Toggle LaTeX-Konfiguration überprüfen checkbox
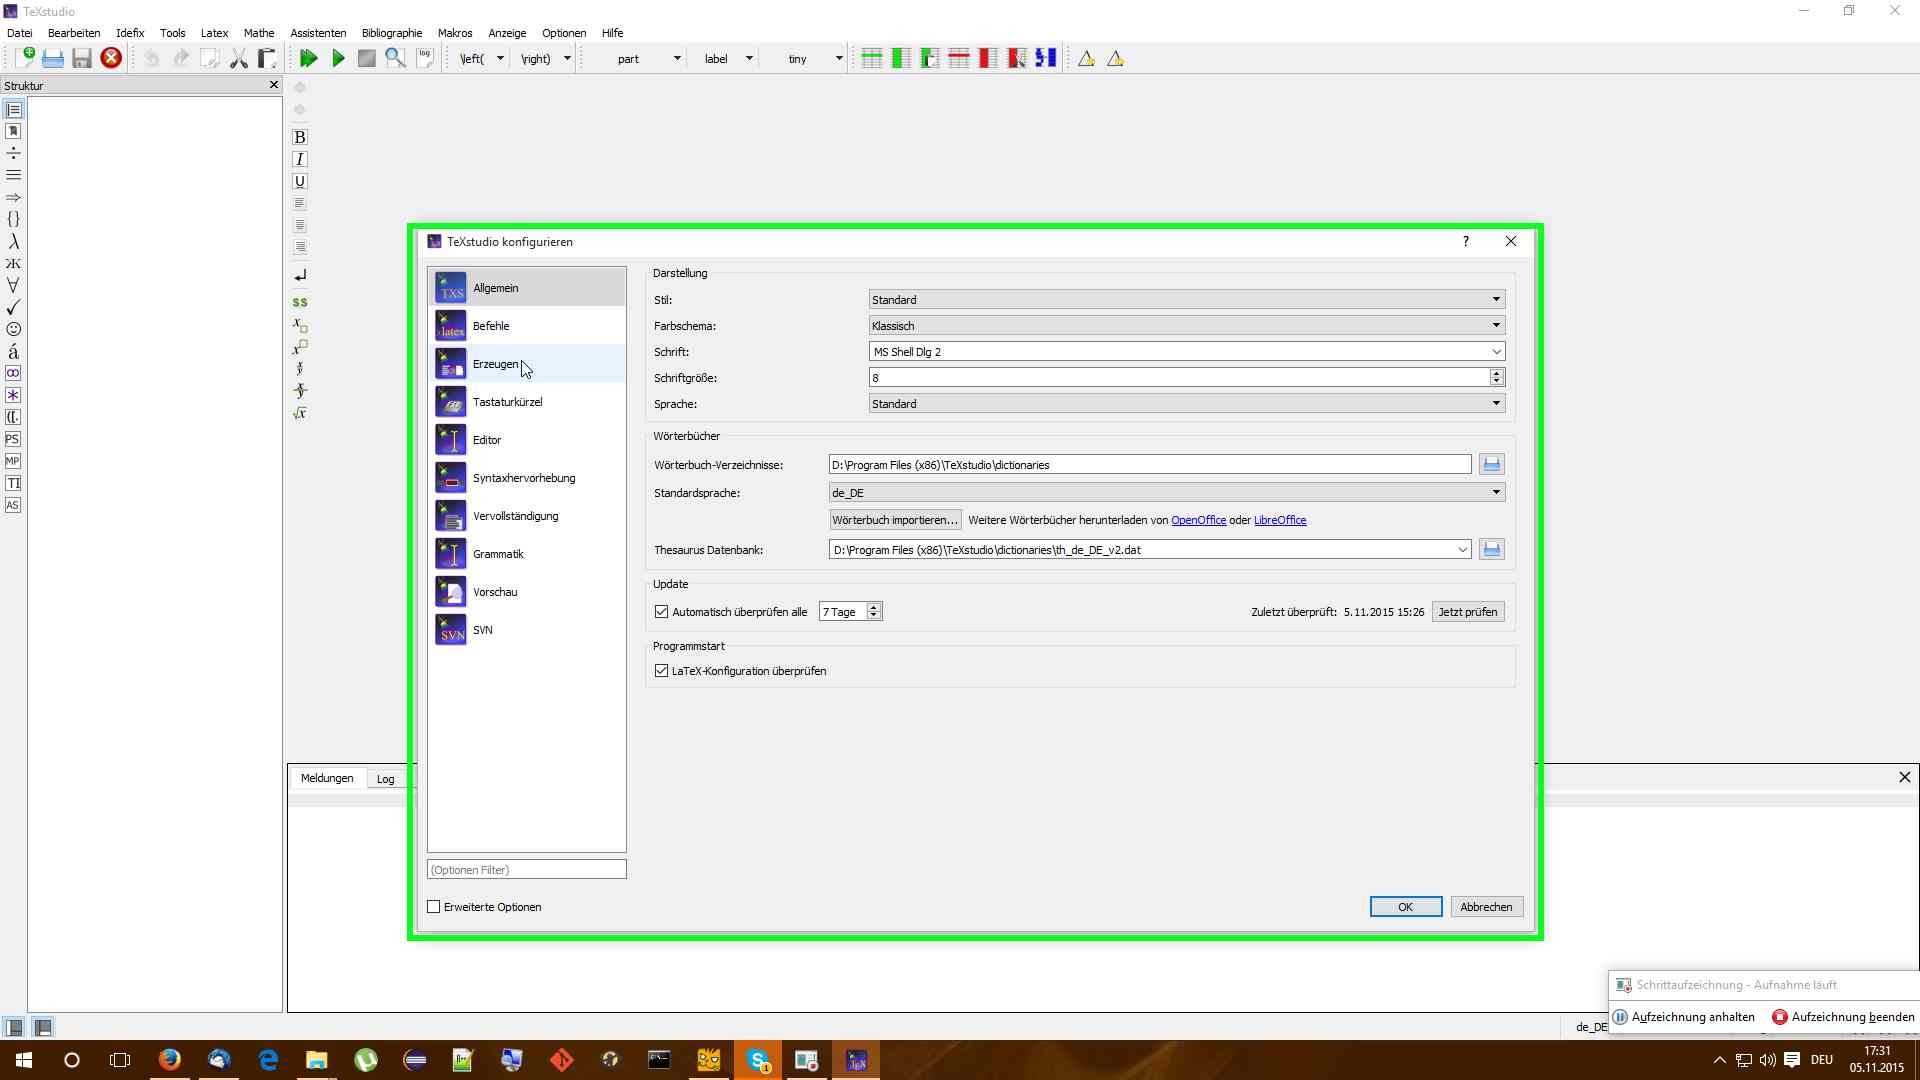The height and width of the screenshot is (1080, 1920). (661, 671)
